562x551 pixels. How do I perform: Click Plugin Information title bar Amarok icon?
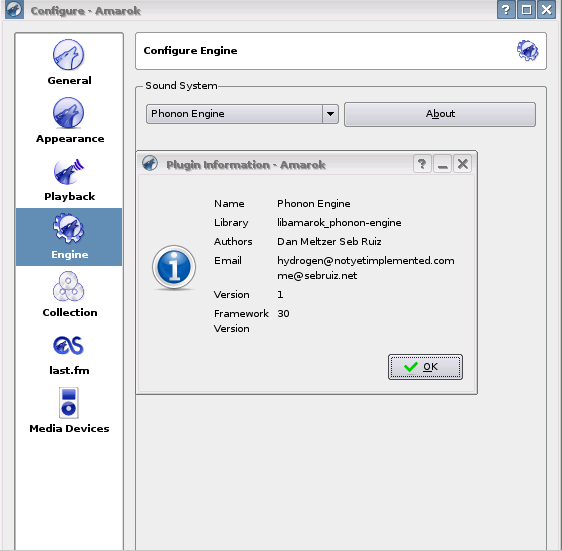pyautogui.click(x=150, y=163)
